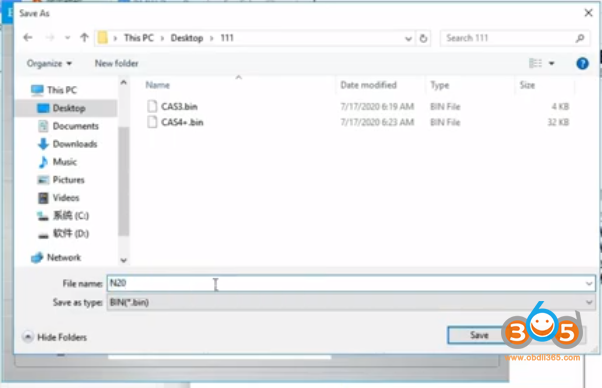The height and width of the screenshot is (388, 602).
Task: Click the folder icon in address bar
Action: click(103, 38)
